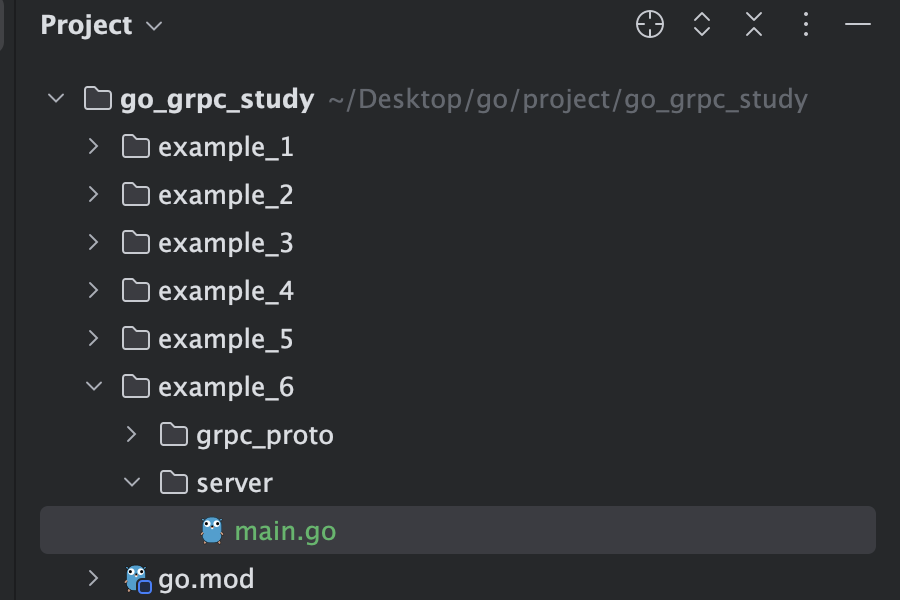
Task: Open the Project panel options kebab menu
Action: point(805,26)
